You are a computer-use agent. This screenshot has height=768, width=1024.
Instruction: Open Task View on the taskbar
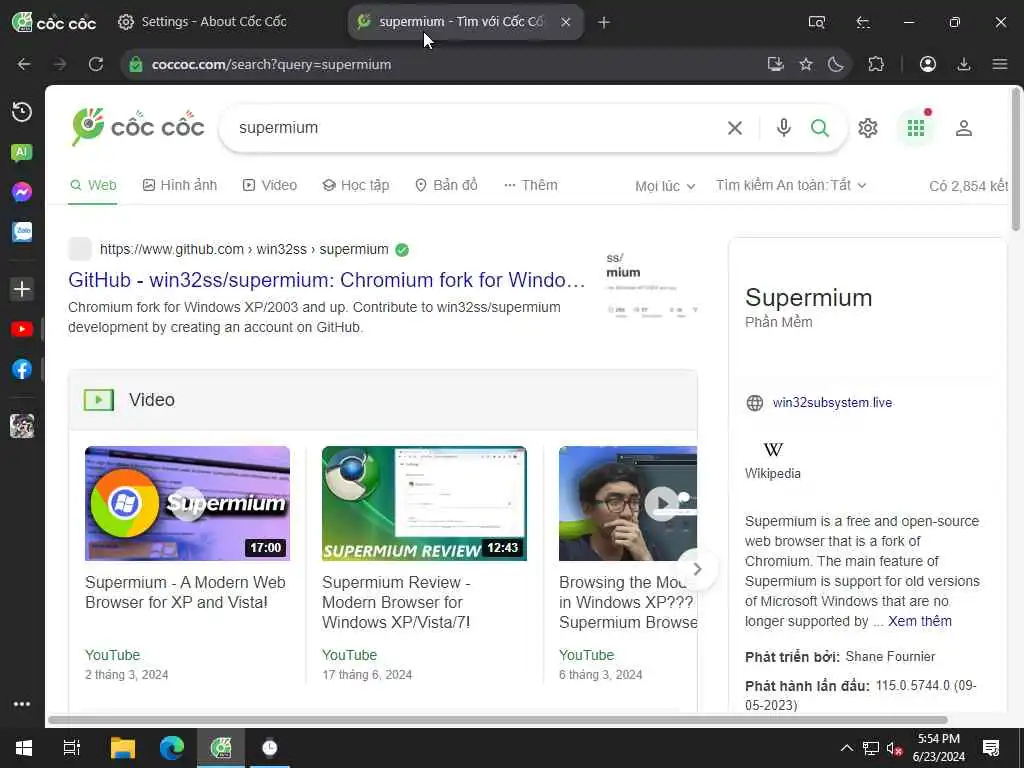click(71, 748)
